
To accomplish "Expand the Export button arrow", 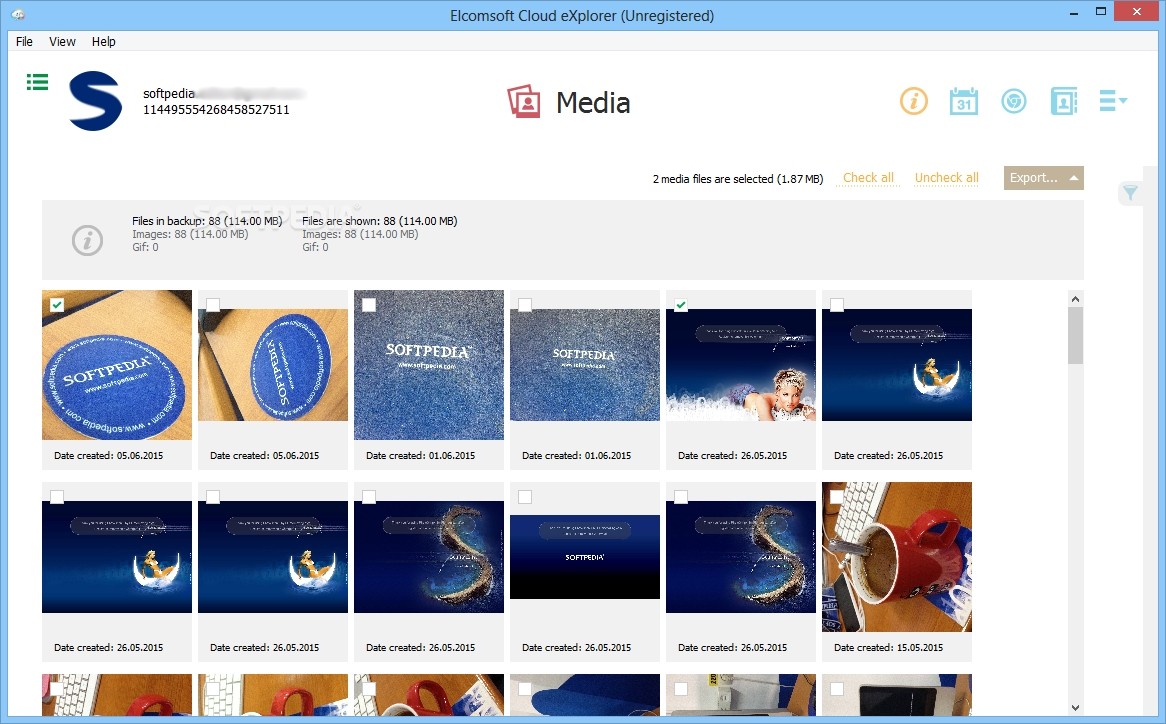I will tap(1074, 178).
